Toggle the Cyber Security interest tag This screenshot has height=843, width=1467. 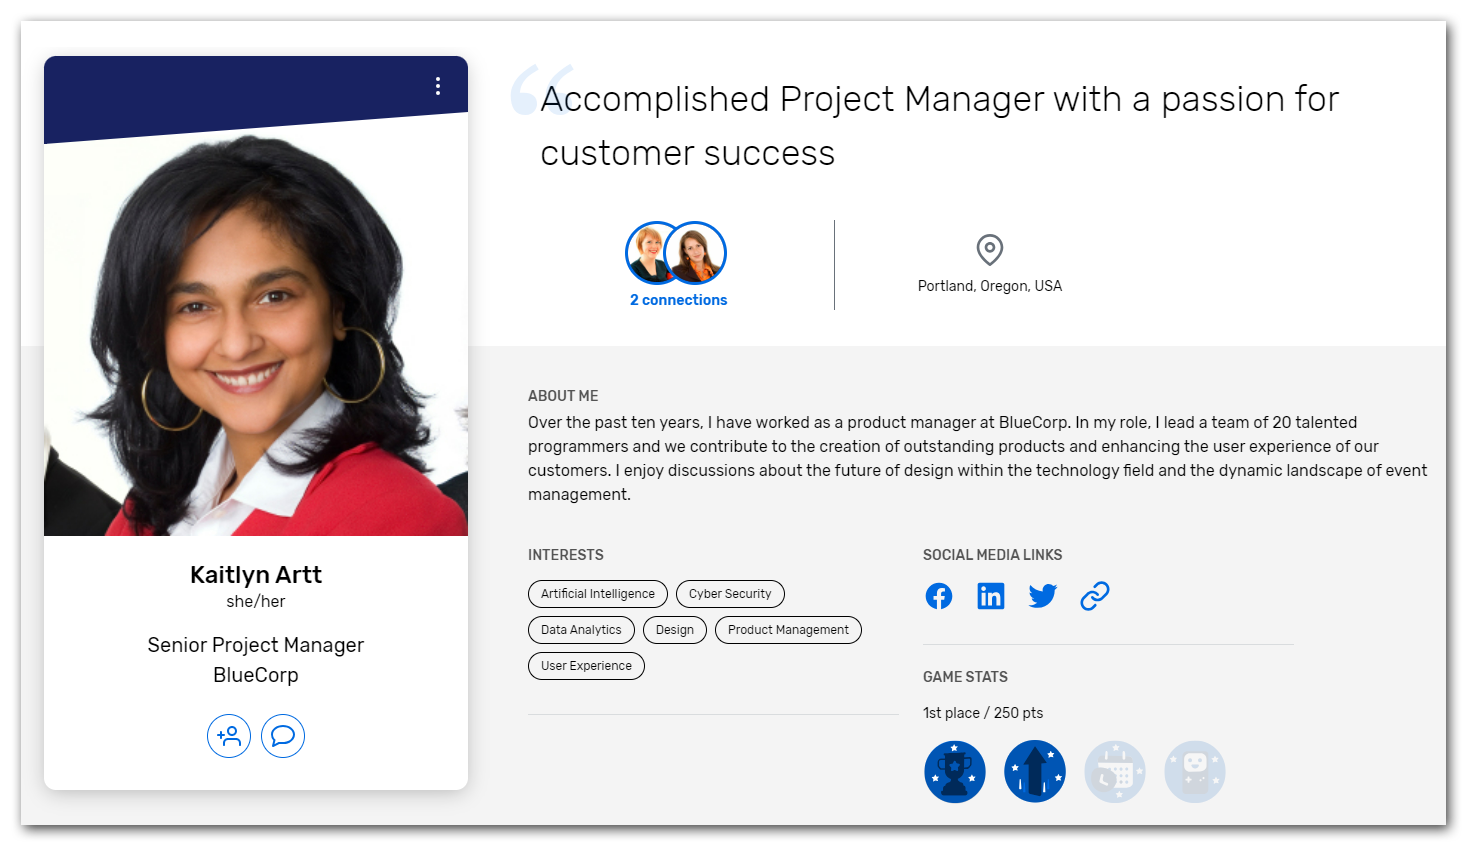[730, 593]
